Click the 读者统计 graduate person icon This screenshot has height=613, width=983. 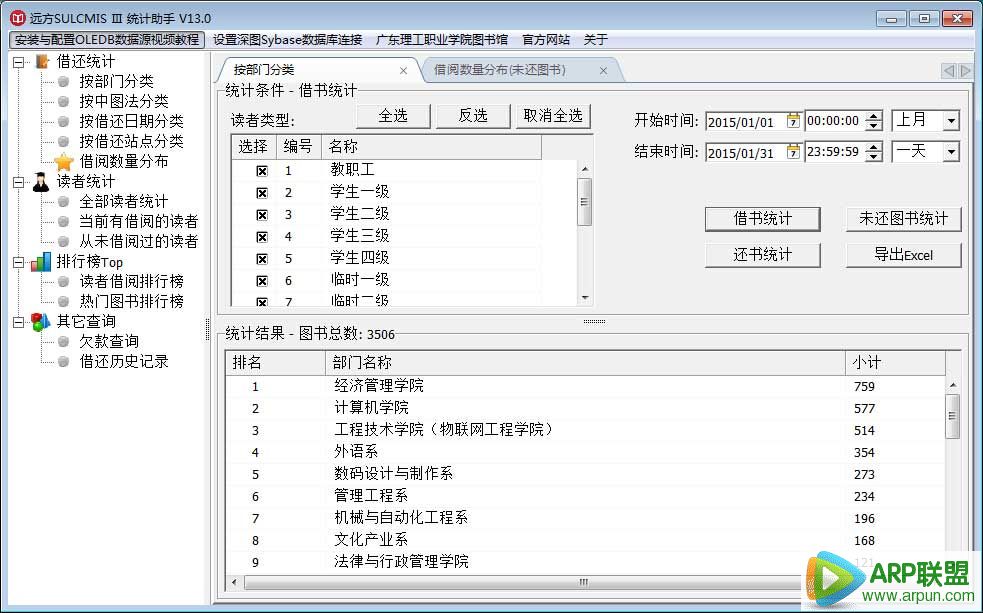tap(41, 181)
